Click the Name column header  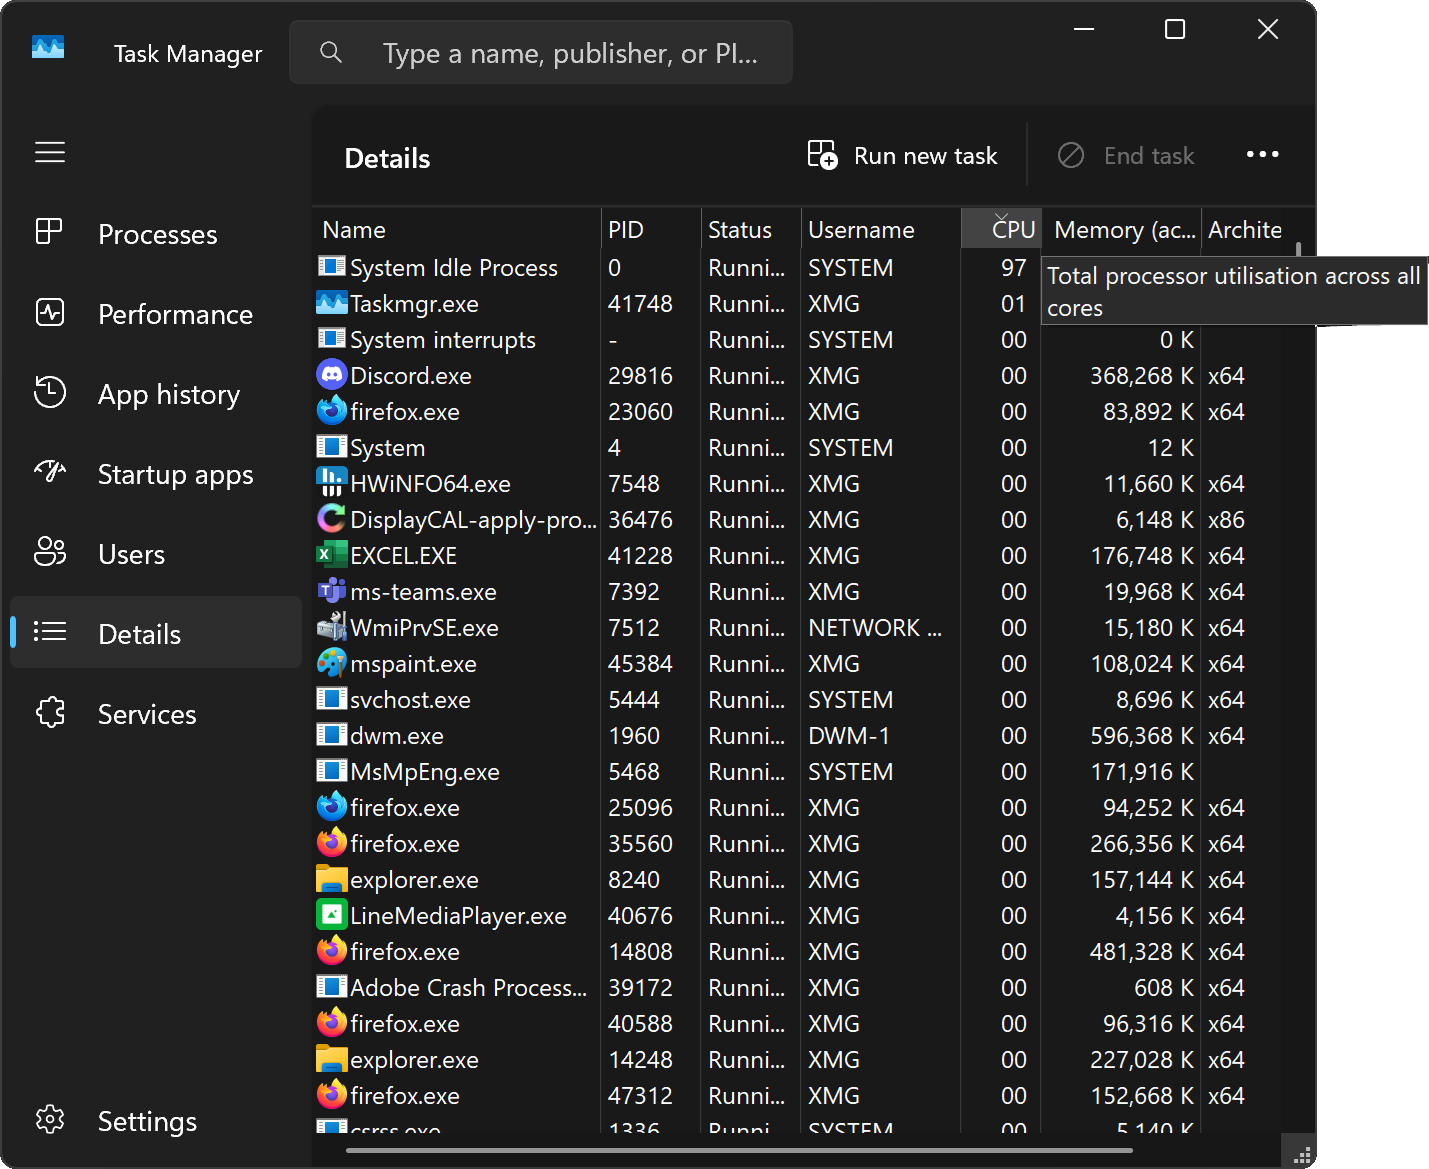coord(353,228)
